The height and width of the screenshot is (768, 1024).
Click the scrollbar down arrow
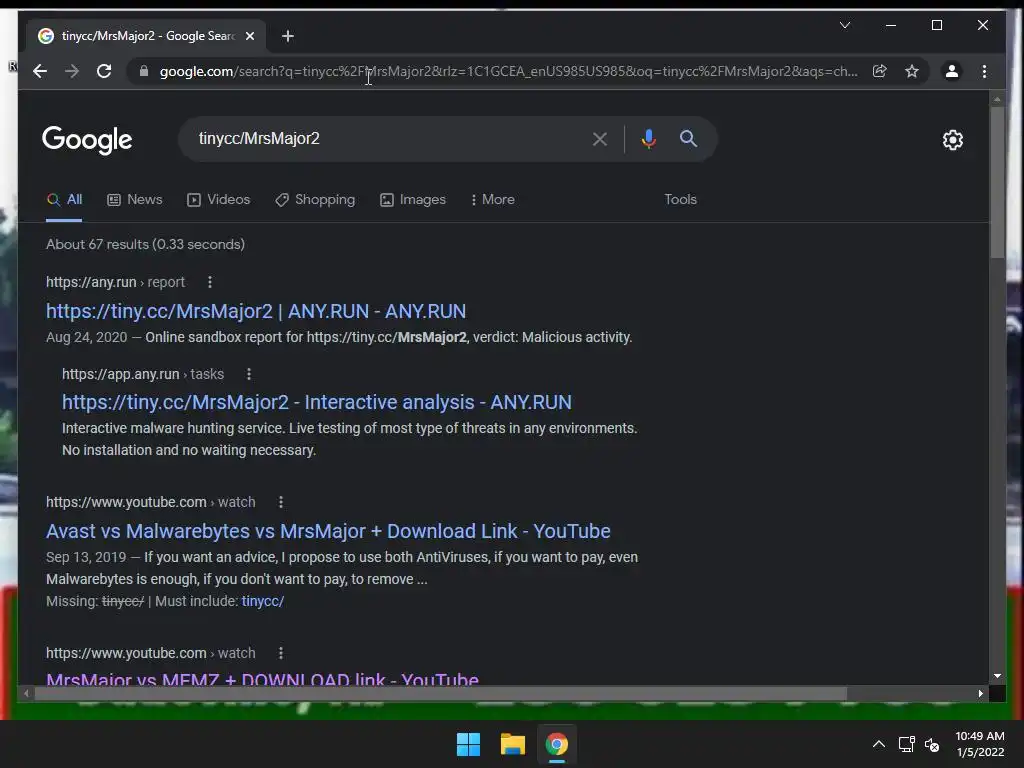point(997,677)
